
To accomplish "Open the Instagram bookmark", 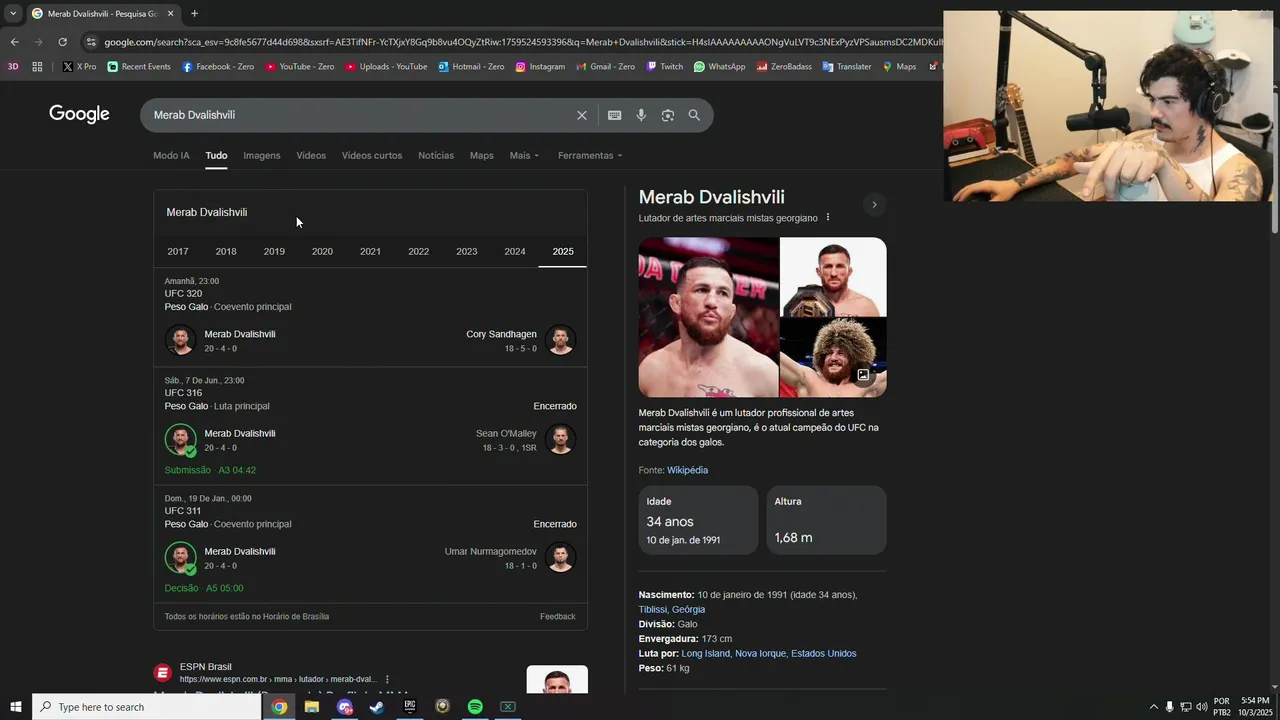I will pyautogui.click(x=540, y=67).
